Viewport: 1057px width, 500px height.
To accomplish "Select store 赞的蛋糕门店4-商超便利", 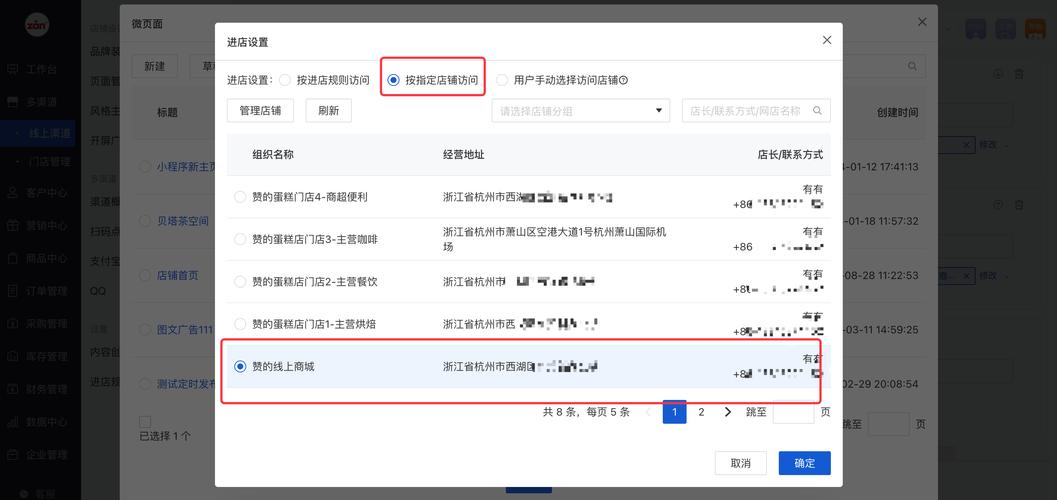I will [240, 197].
